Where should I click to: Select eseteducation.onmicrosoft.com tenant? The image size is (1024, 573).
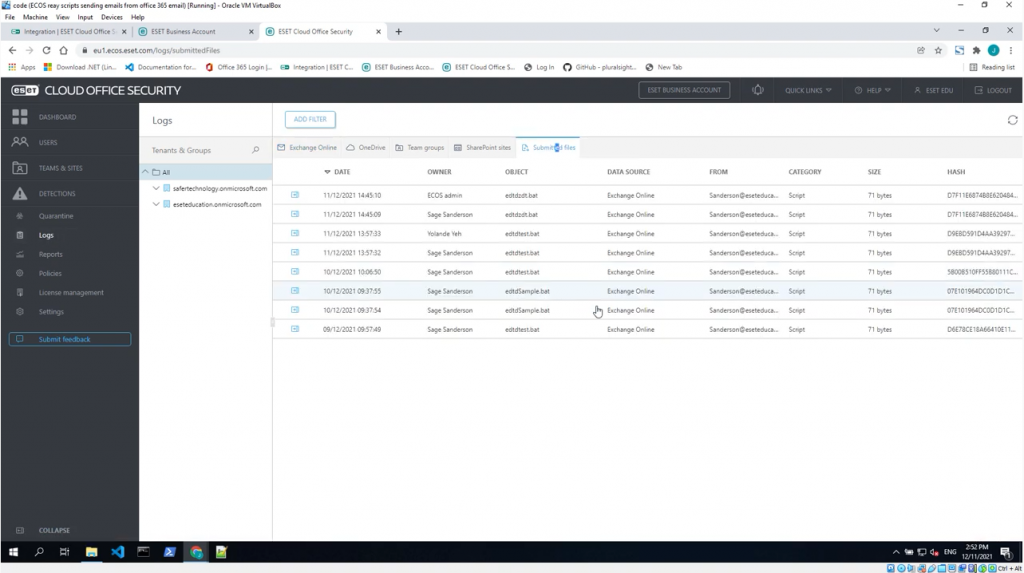[x=217, y=205]
